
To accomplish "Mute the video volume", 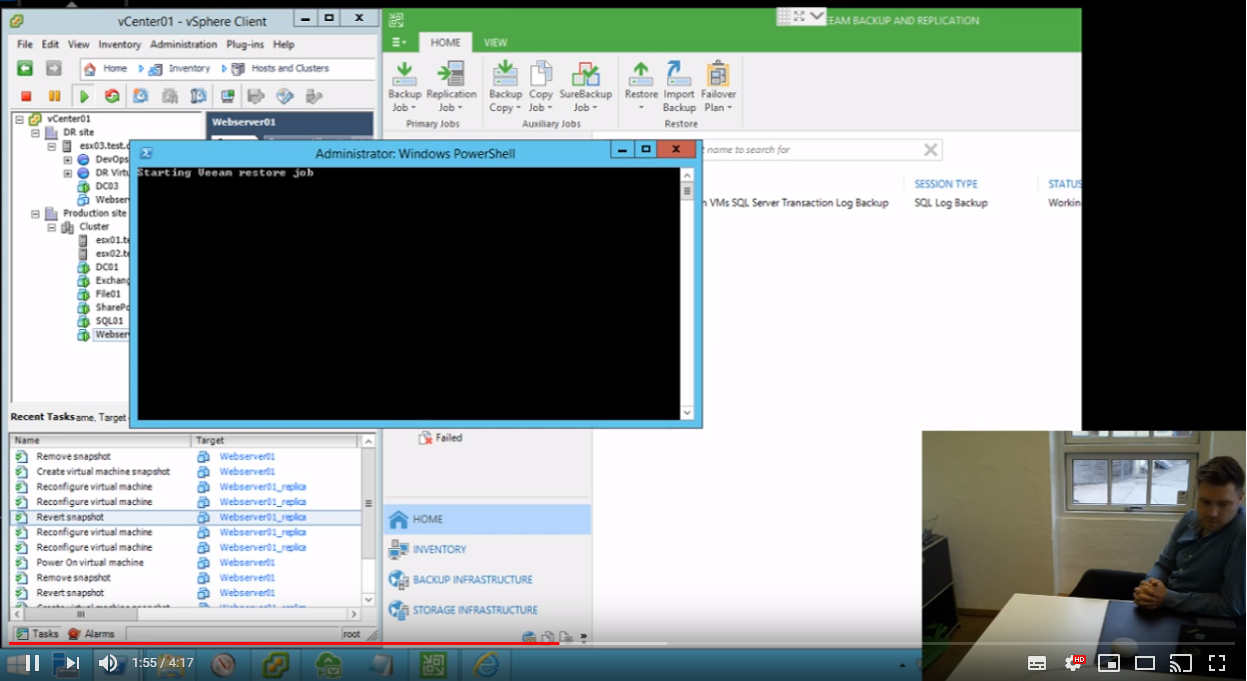I will [107, 662].
